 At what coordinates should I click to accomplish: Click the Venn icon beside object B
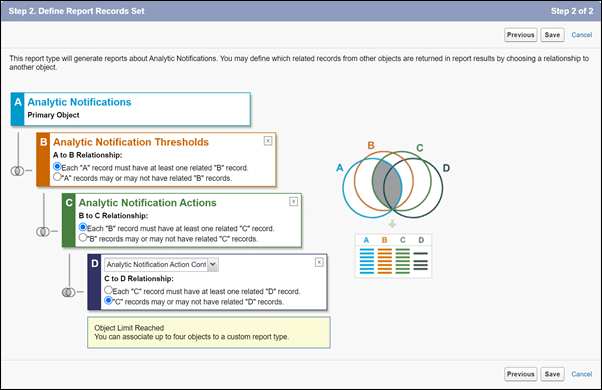17,171
